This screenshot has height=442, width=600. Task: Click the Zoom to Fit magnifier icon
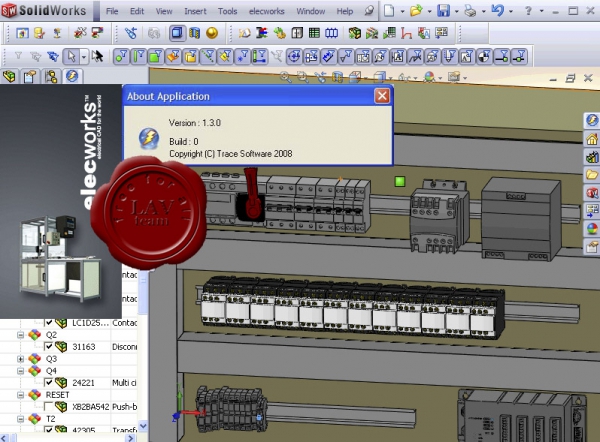(x=285, y=77)
